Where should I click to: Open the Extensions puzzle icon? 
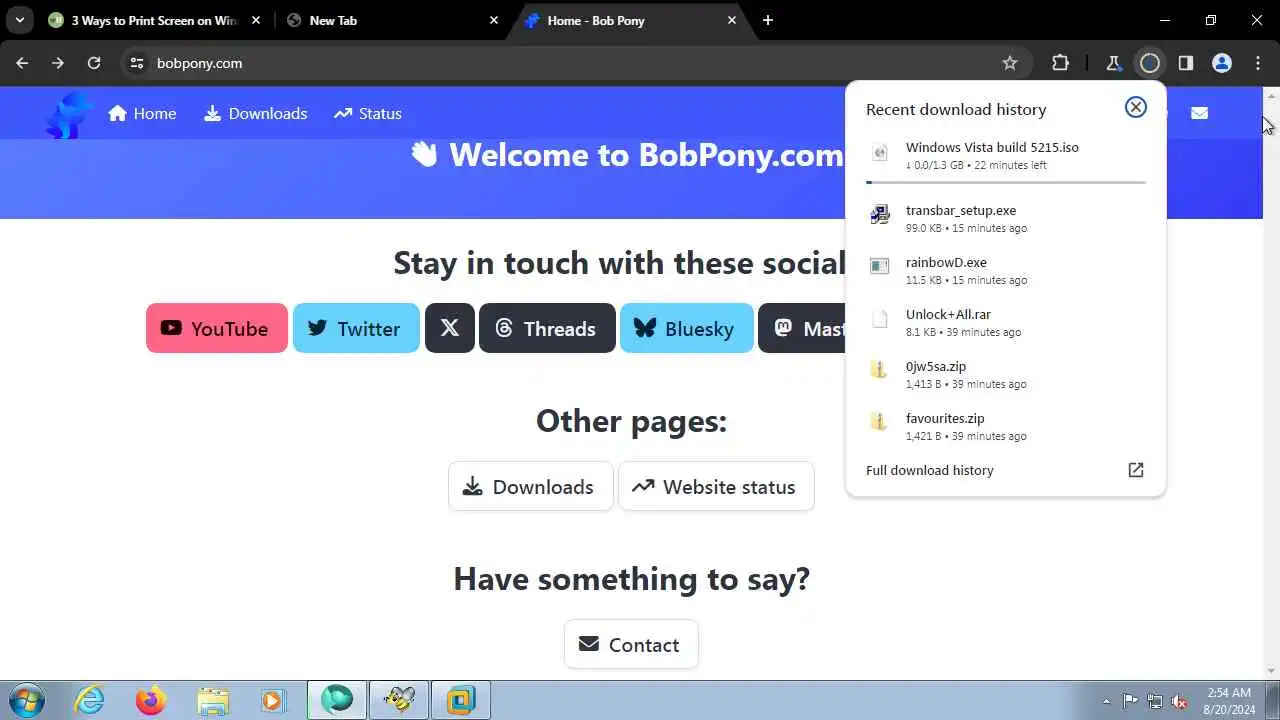1060,63
